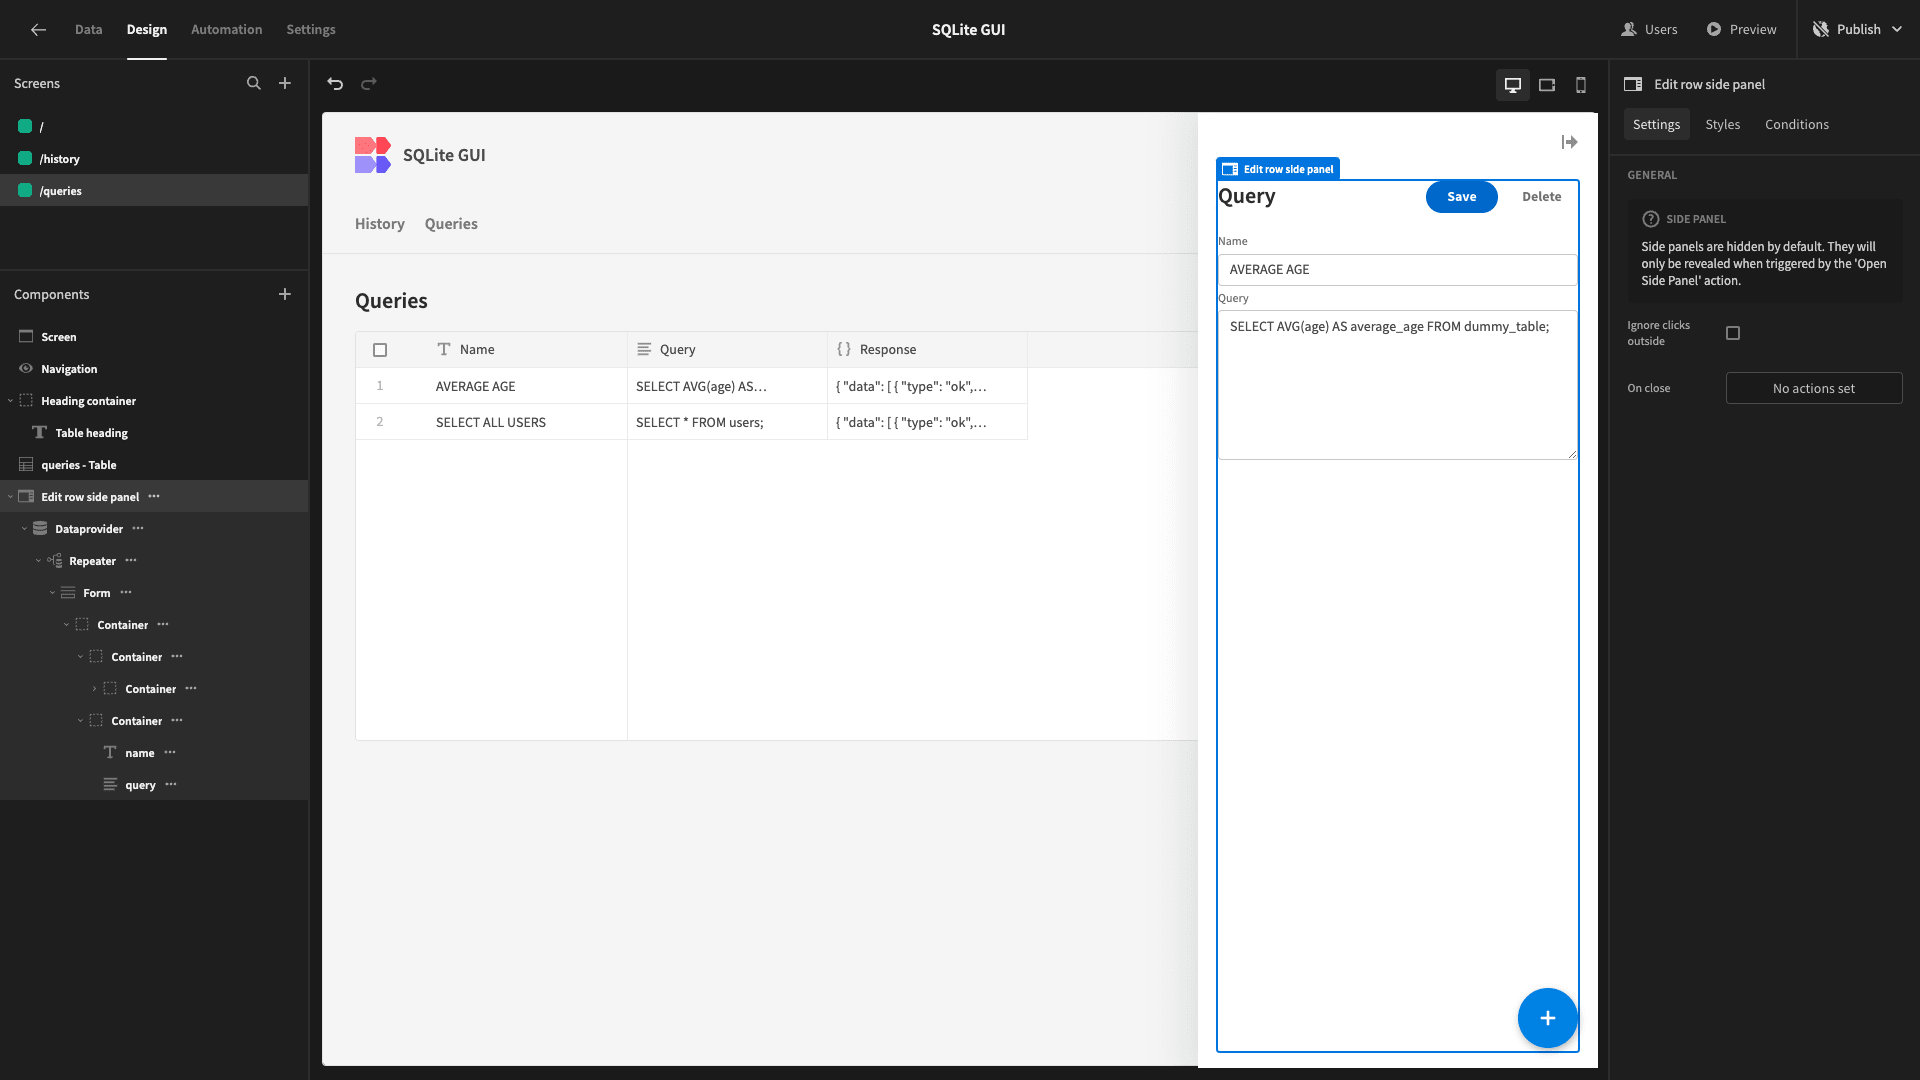Switch to mobile preview icon
The height and width of the screenshot is (1080, 1920).
click(x=1581, y=85)
